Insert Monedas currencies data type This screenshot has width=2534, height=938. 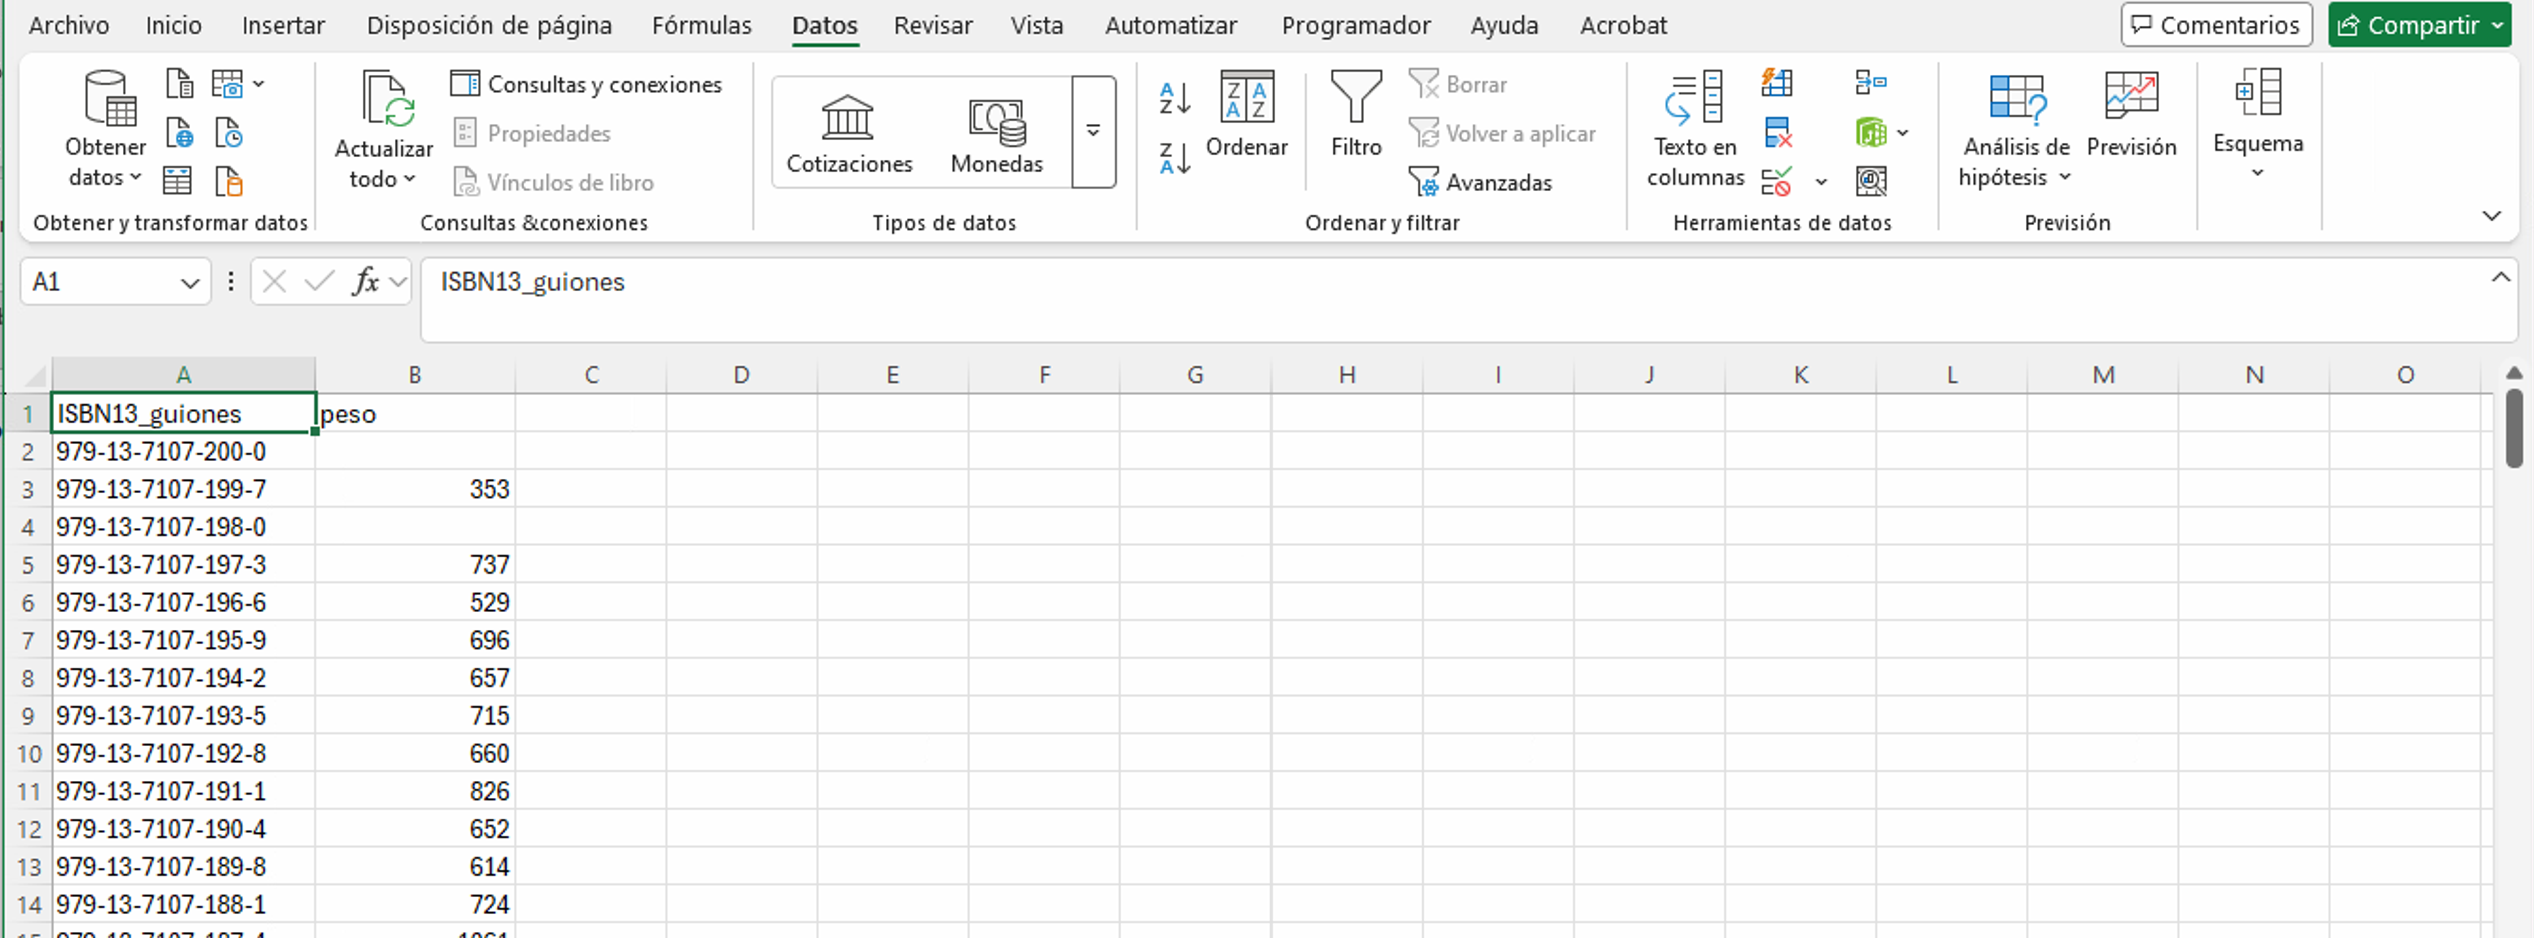tap(996, 133)
